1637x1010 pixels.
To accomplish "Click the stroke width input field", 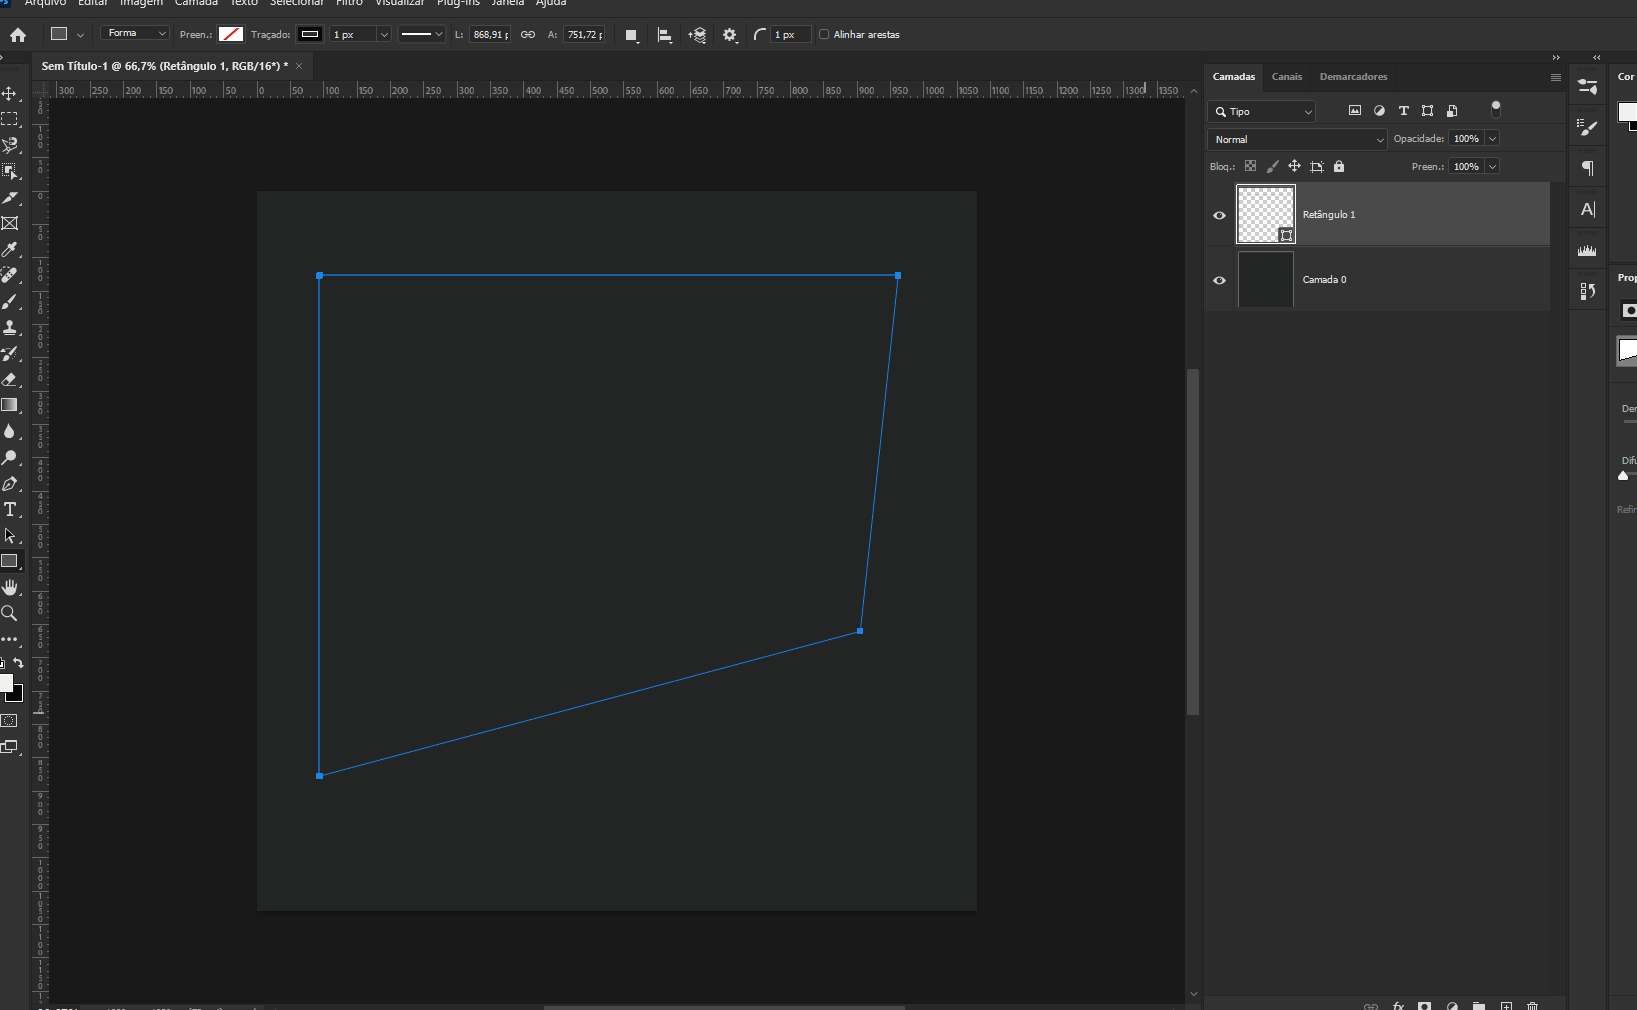I will click(x=352, y=34).
